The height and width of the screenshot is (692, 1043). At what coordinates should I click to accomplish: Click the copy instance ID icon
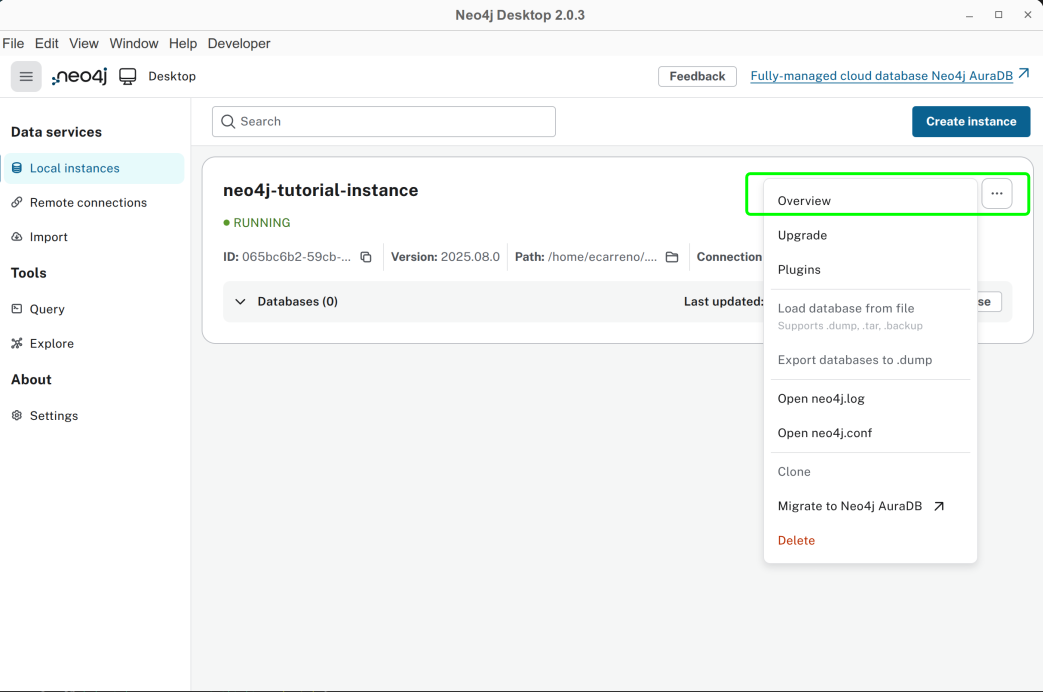(366, 257)
